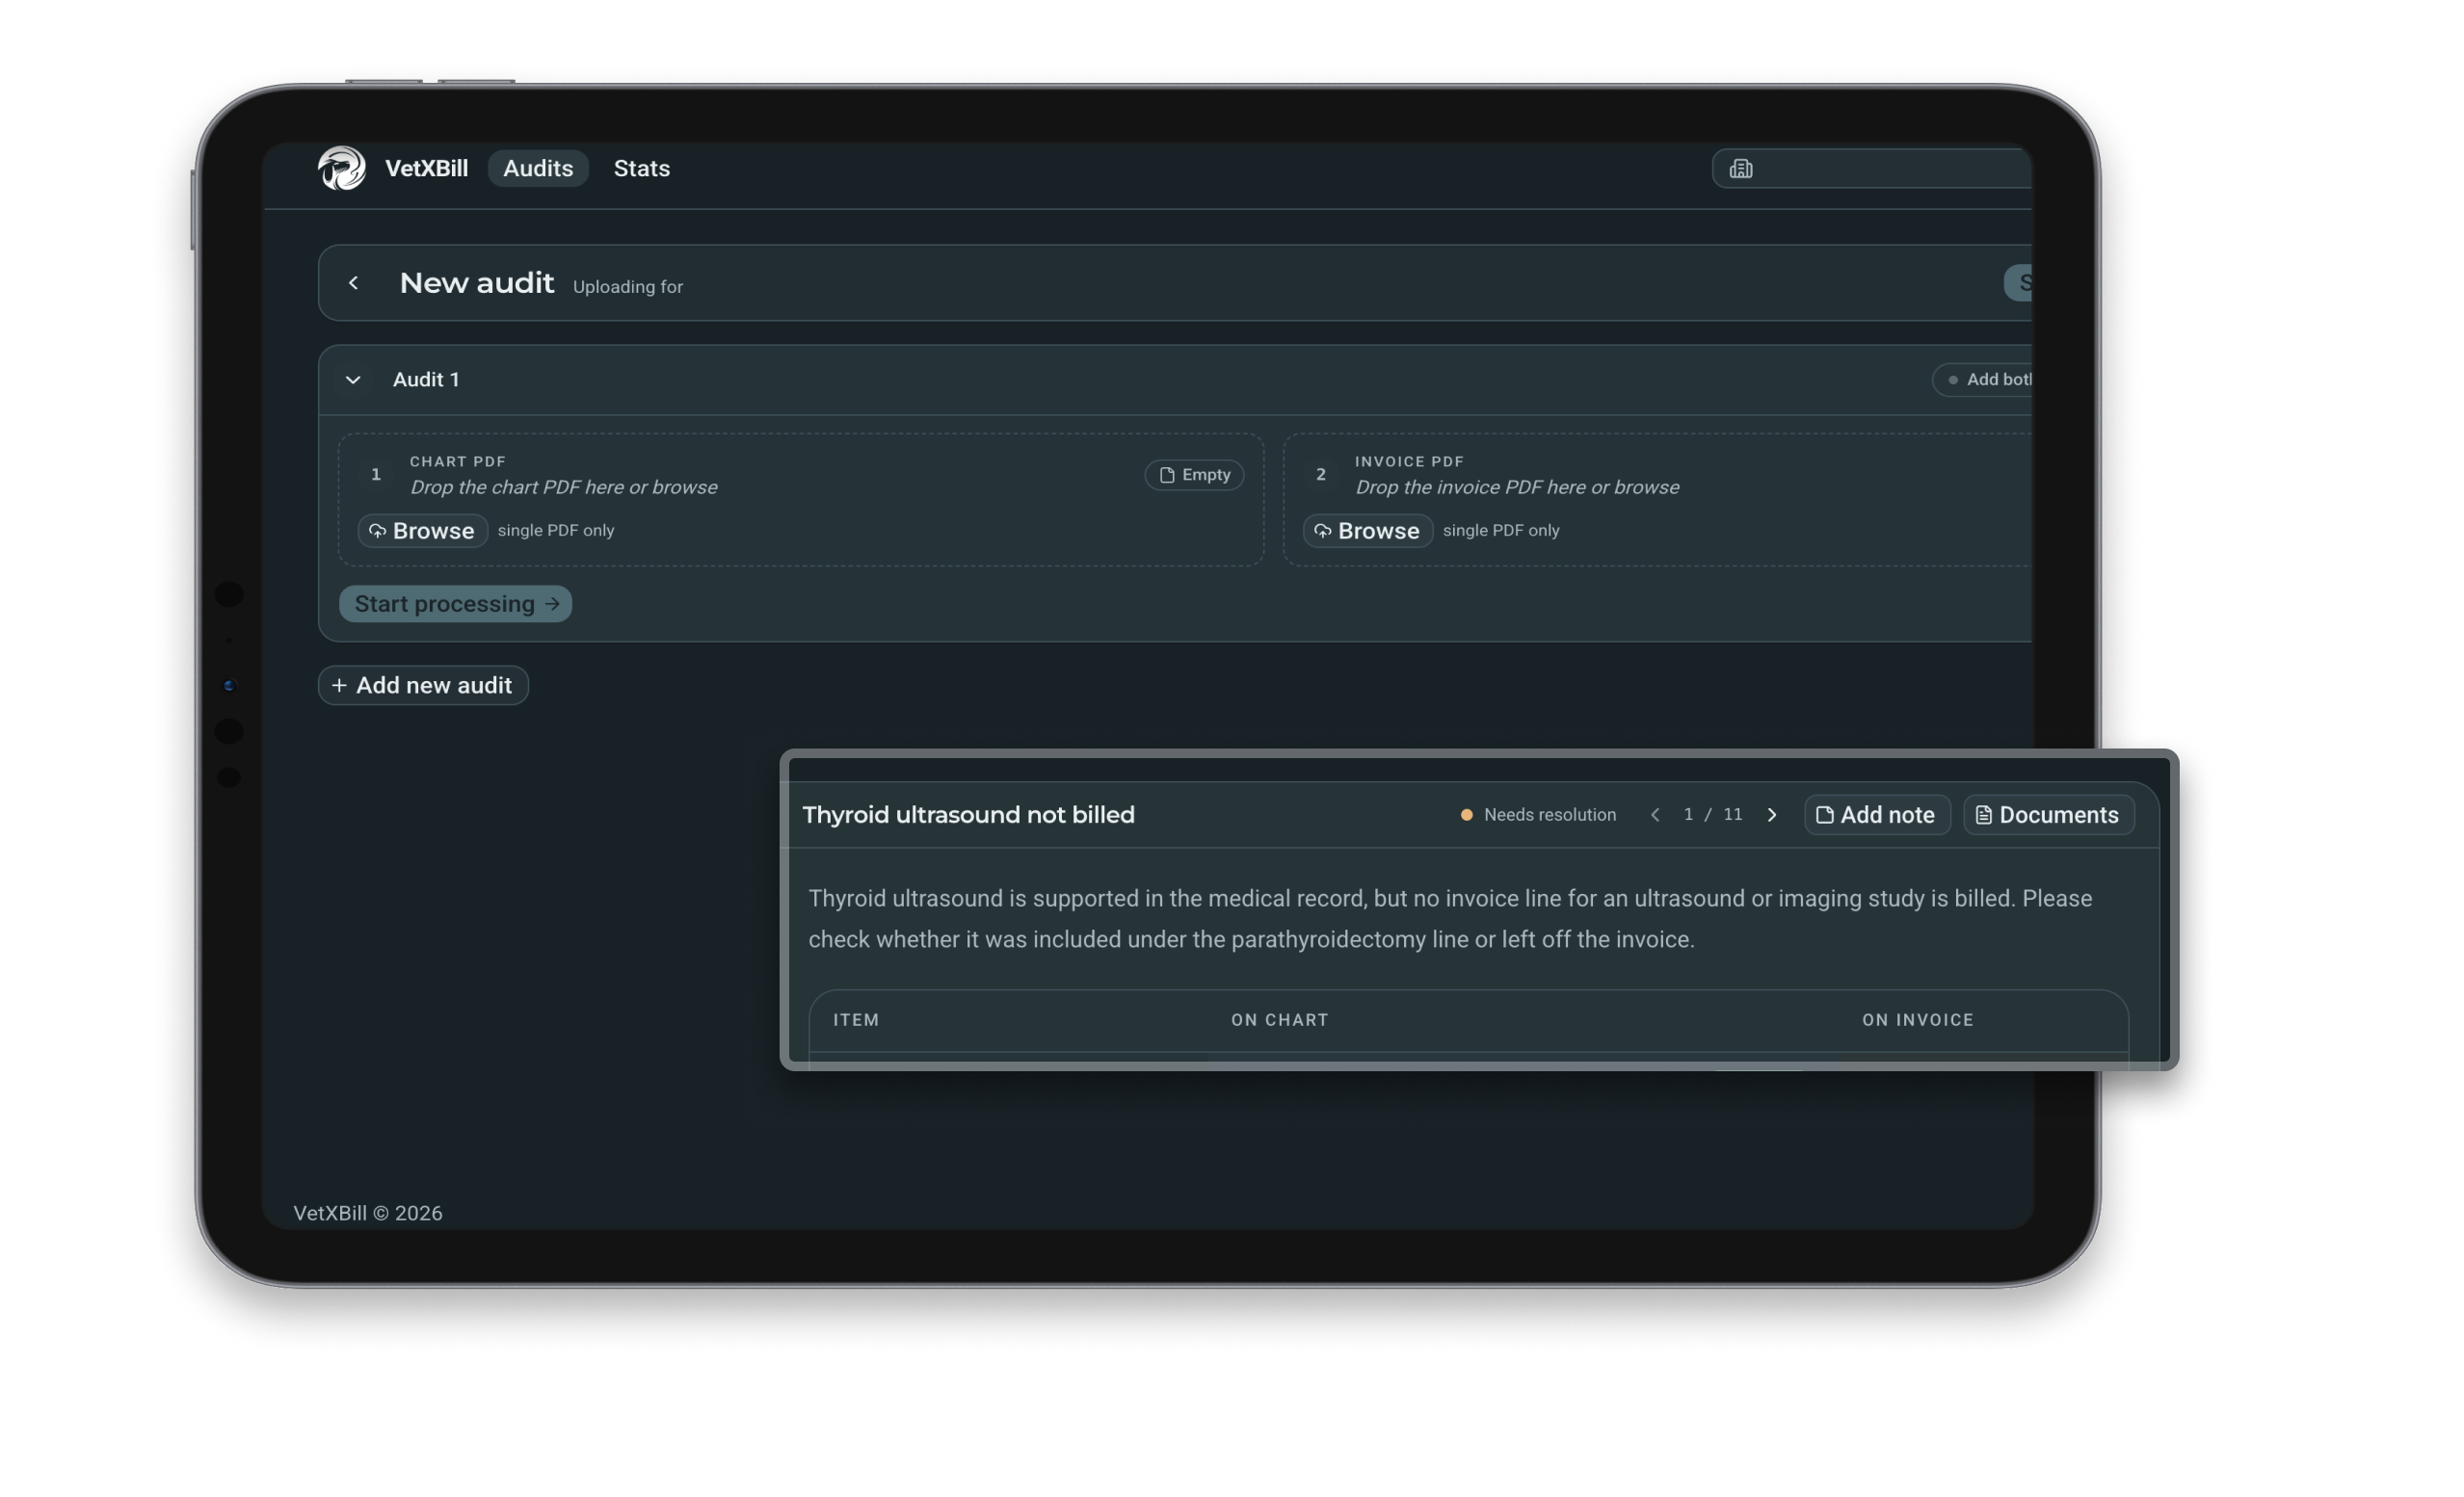Browse for the chart PDF
This screenshot has height=1497, width=2464.
(x=423, y=531)
